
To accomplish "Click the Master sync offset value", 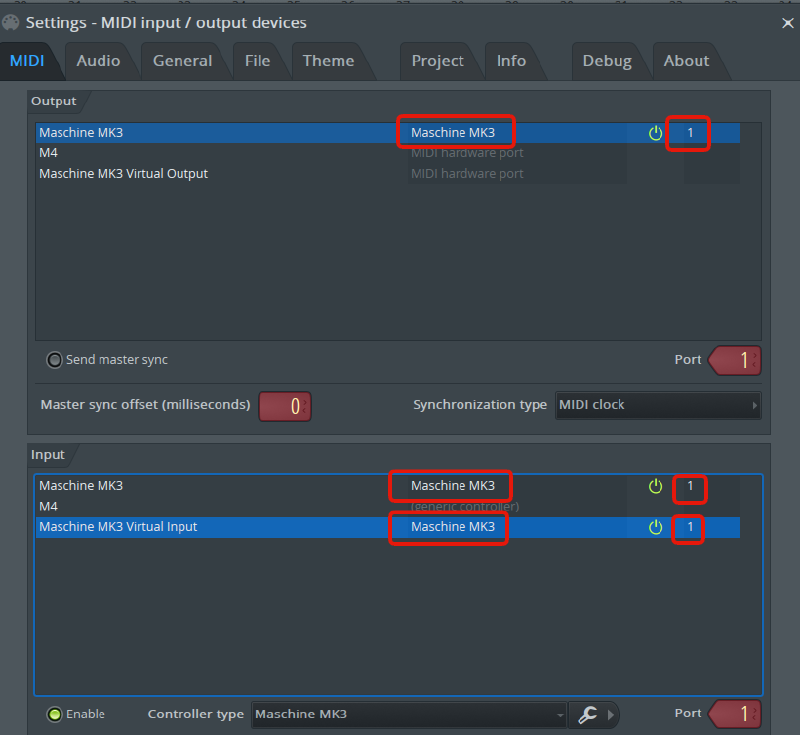I will pyautogui.click(x=285, y=407).
